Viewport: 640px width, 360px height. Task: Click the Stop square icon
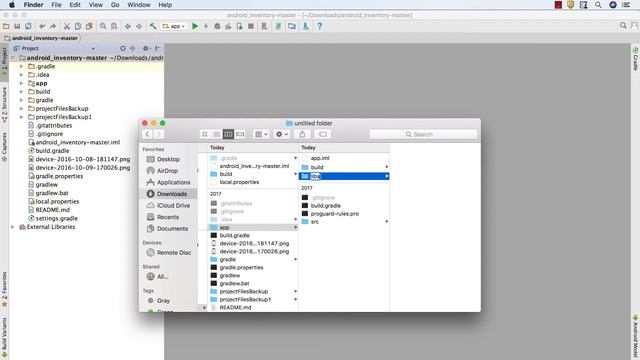tap(251, 26)
